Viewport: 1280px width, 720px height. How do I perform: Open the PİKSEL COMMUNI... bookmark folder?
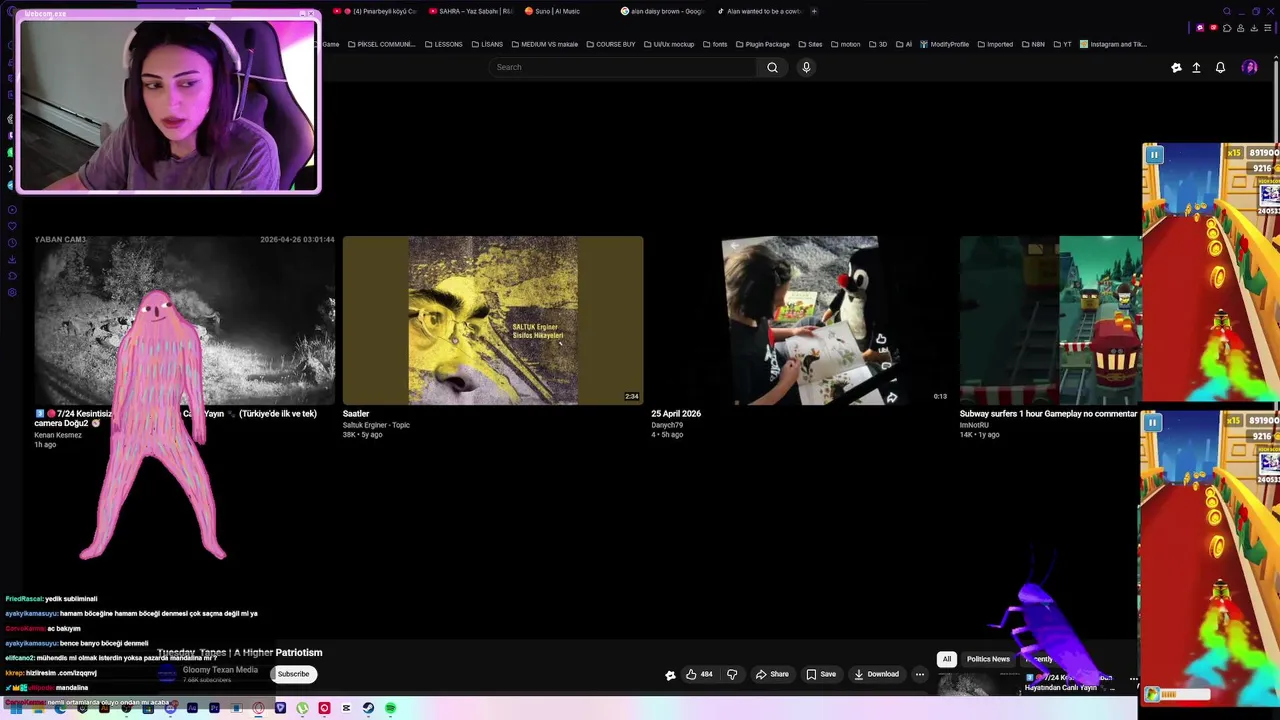381,44
